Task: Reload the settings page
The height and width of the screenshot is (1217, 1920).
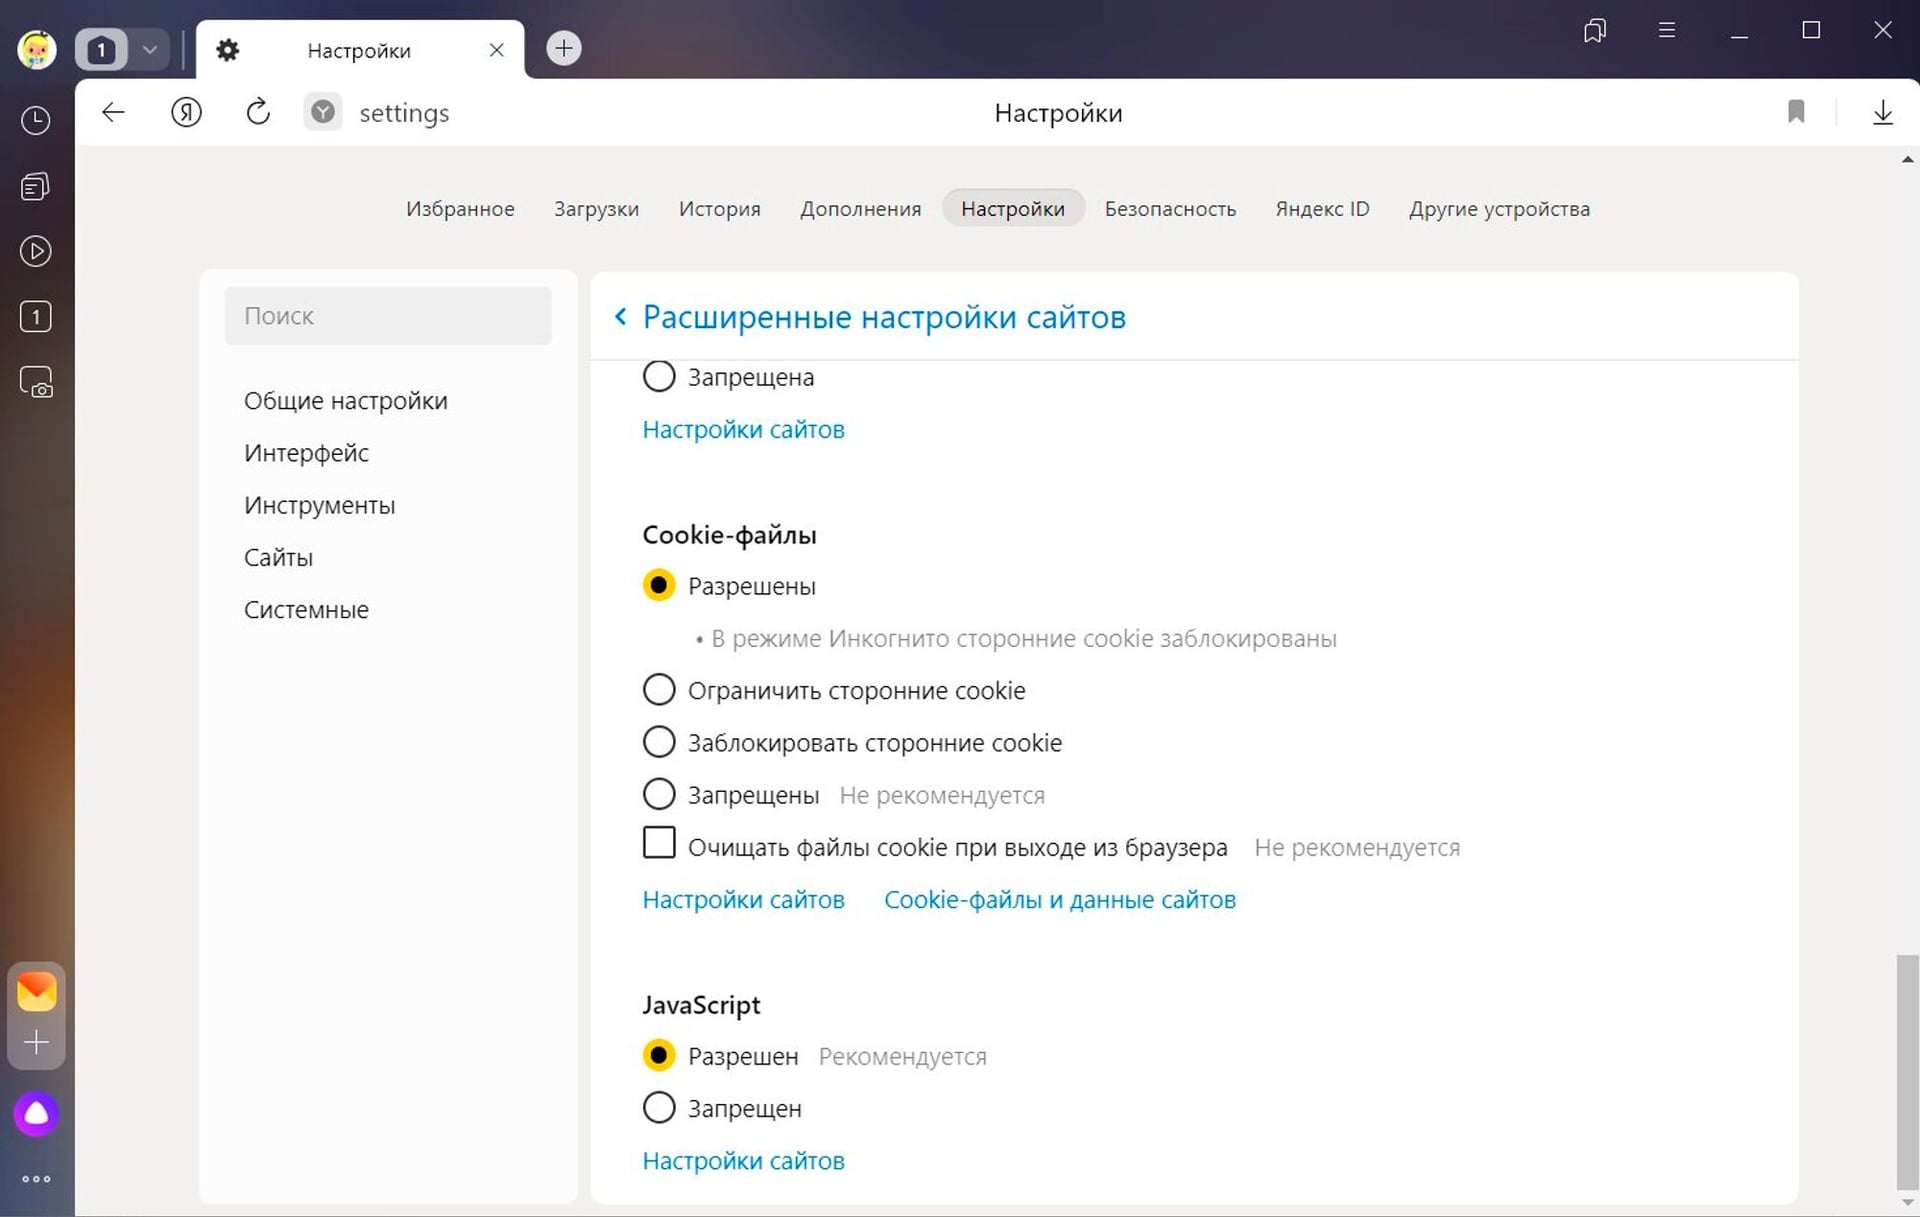Action: [x=258, y=112]
